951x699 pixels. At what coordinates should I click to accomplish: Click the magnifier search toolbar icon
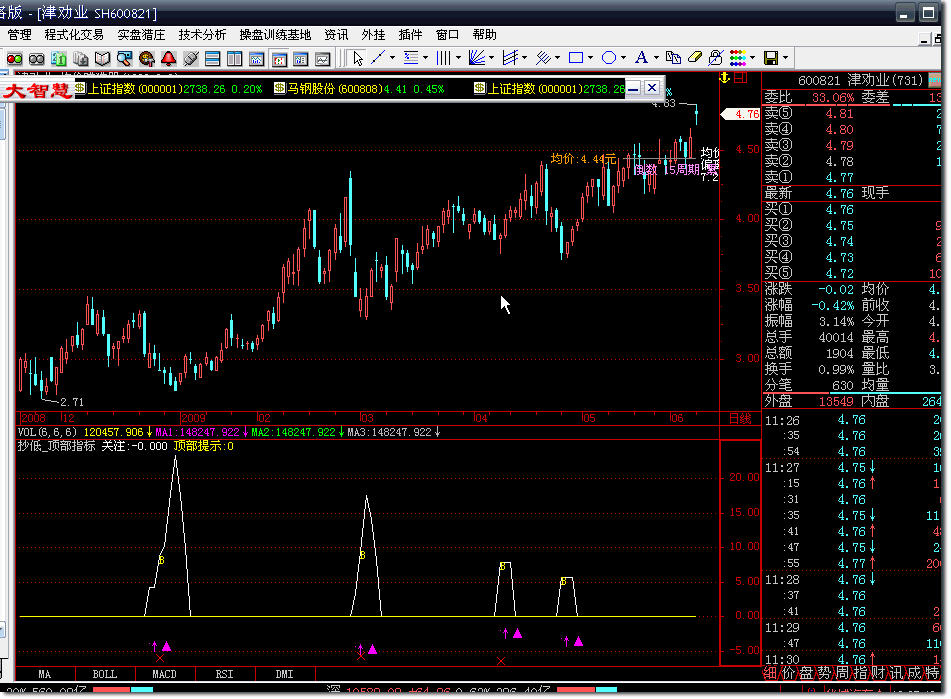coord(124,58)
